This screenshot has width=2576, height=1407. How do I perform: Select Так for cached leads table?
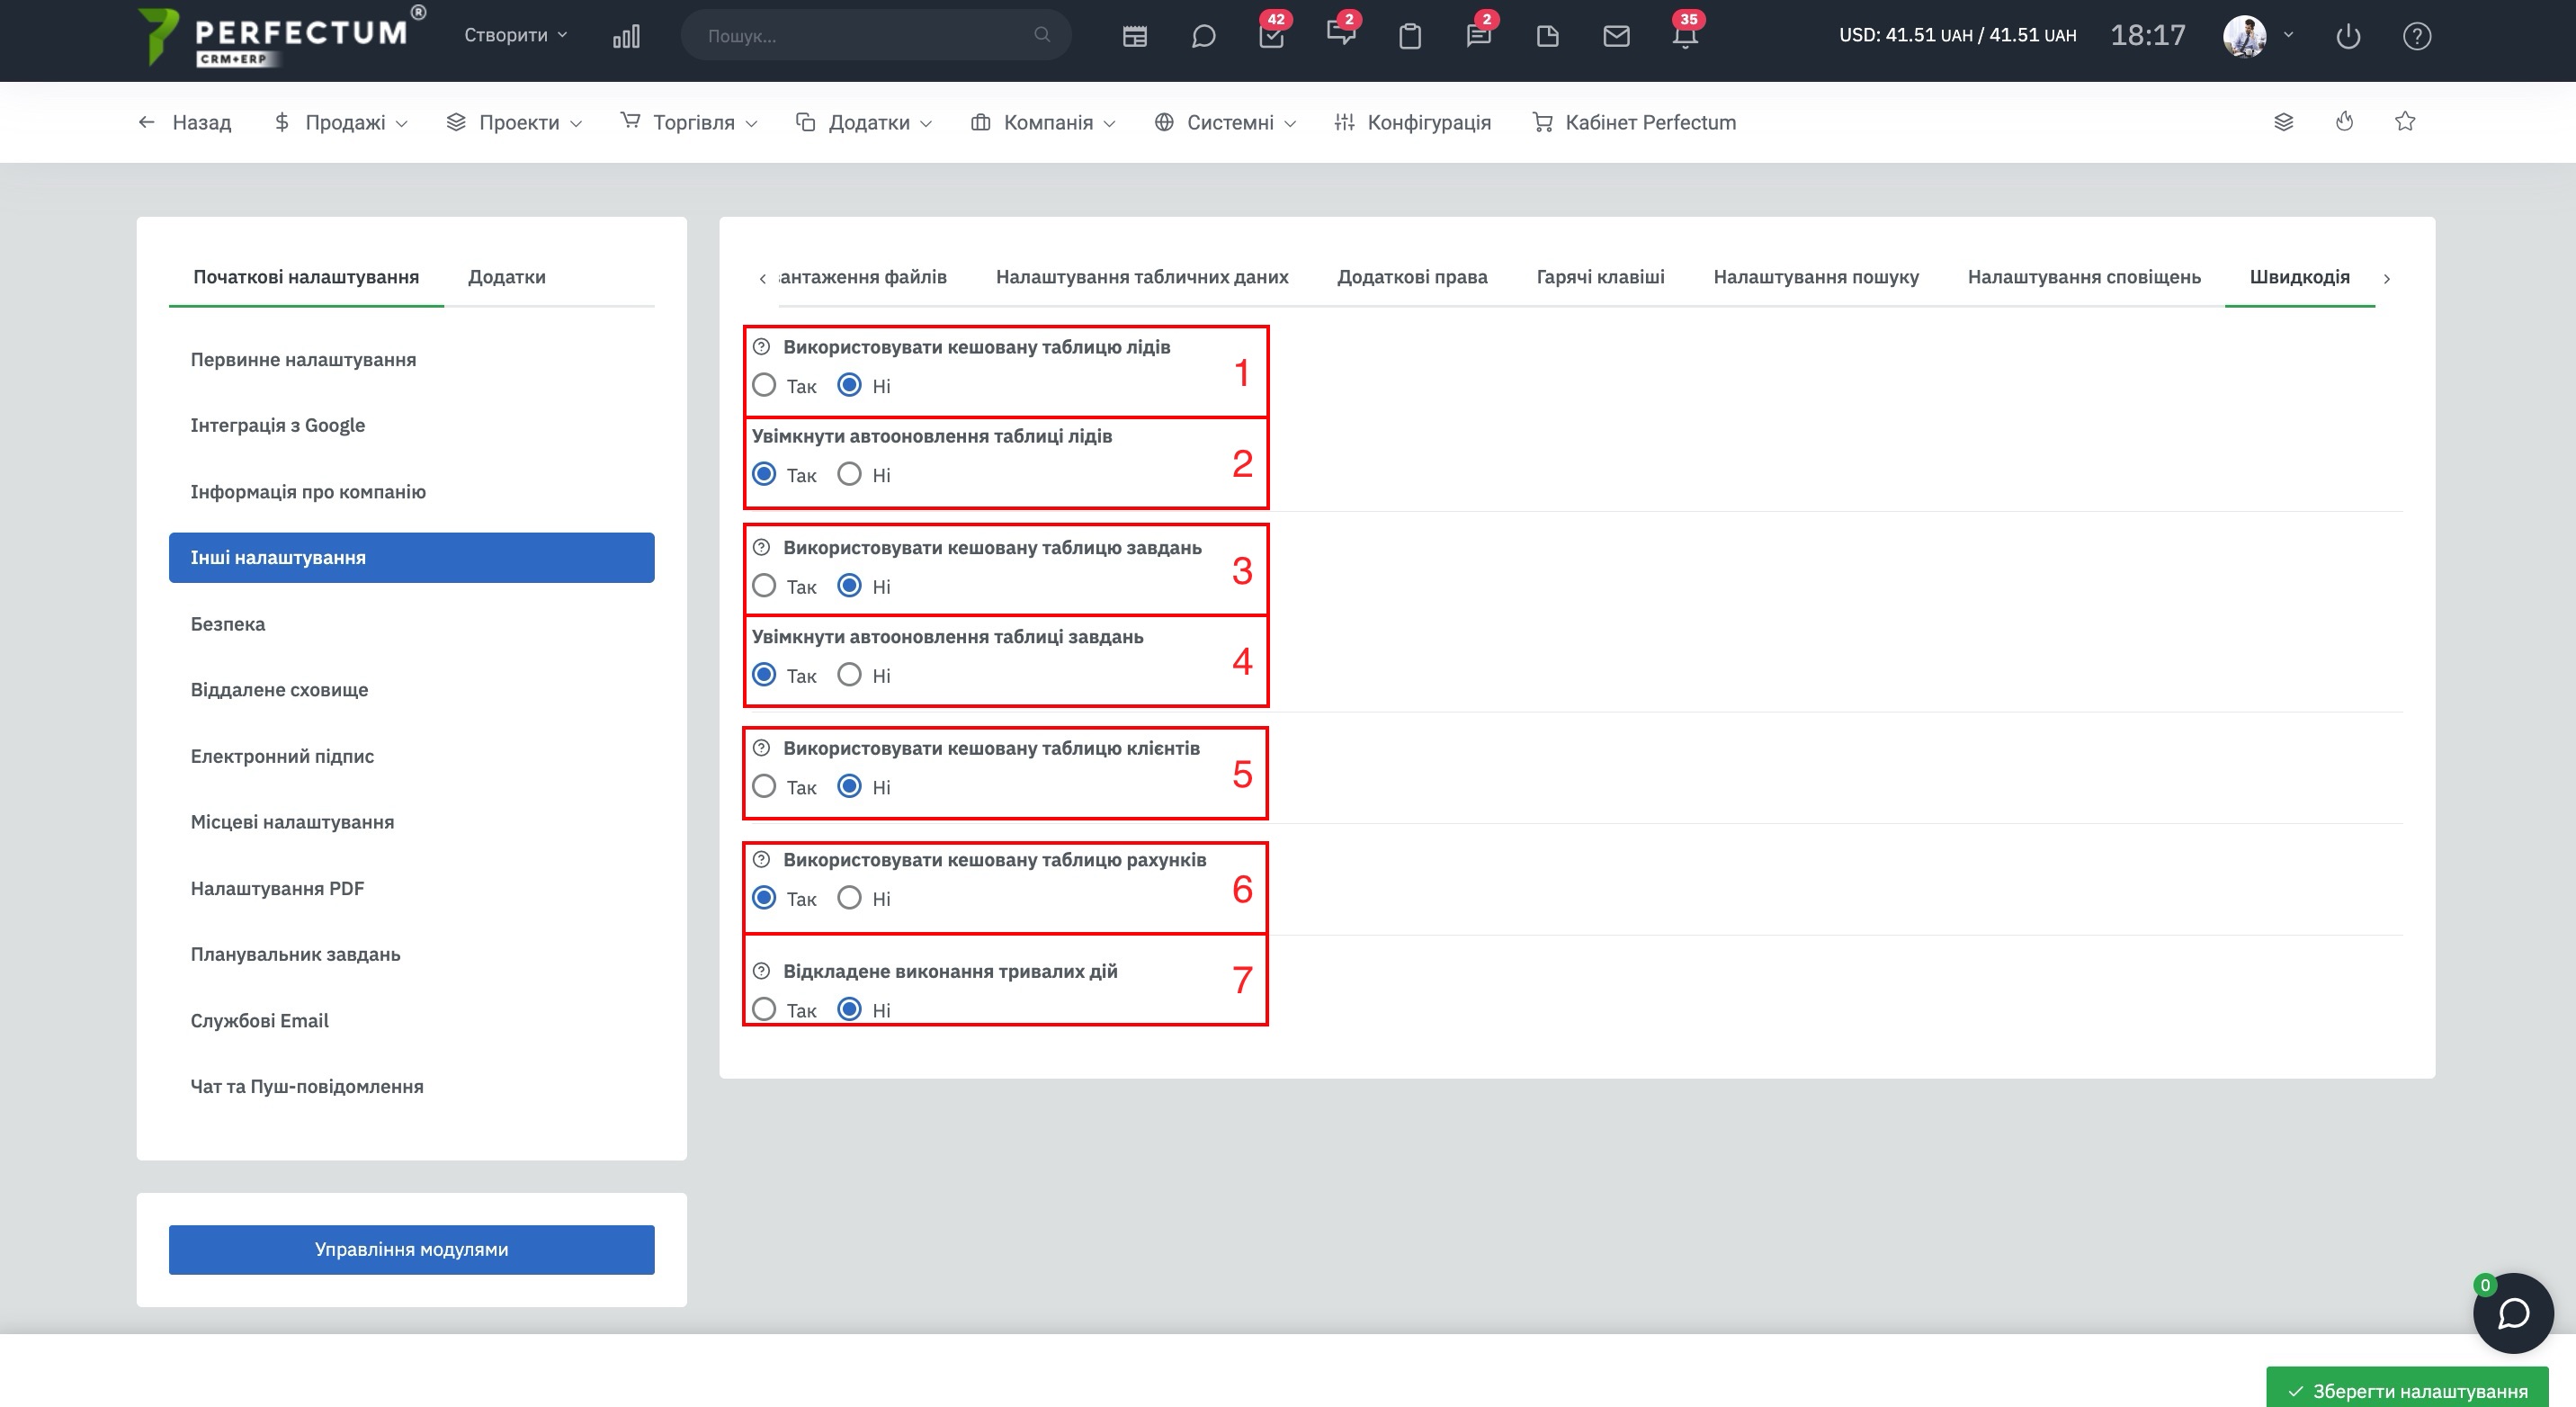764,385
